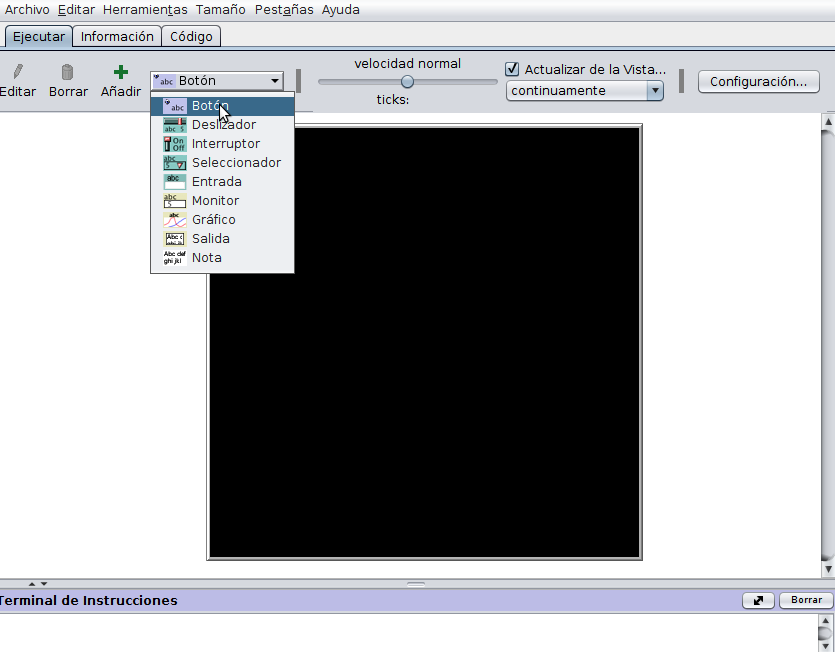Click the Gráfico plot icon
Image resolution: width=835 pixels, height=652 pixels.
175,220
